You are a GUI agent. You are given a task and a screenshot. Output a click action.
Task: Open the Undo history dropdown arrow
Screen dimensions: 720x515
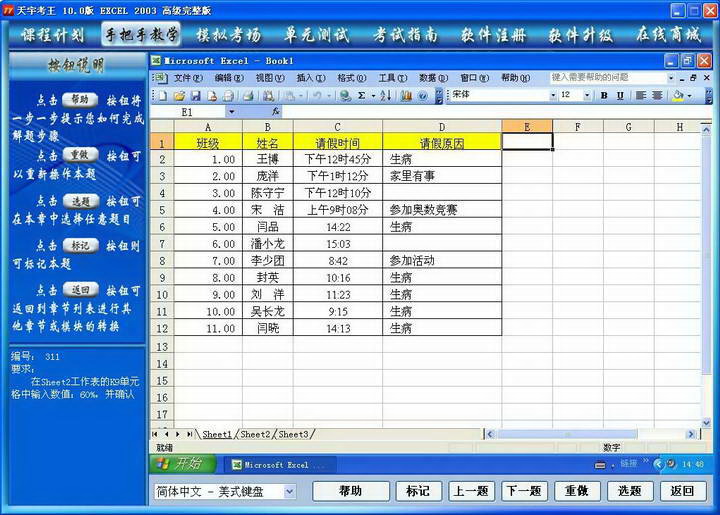(328, 95)
